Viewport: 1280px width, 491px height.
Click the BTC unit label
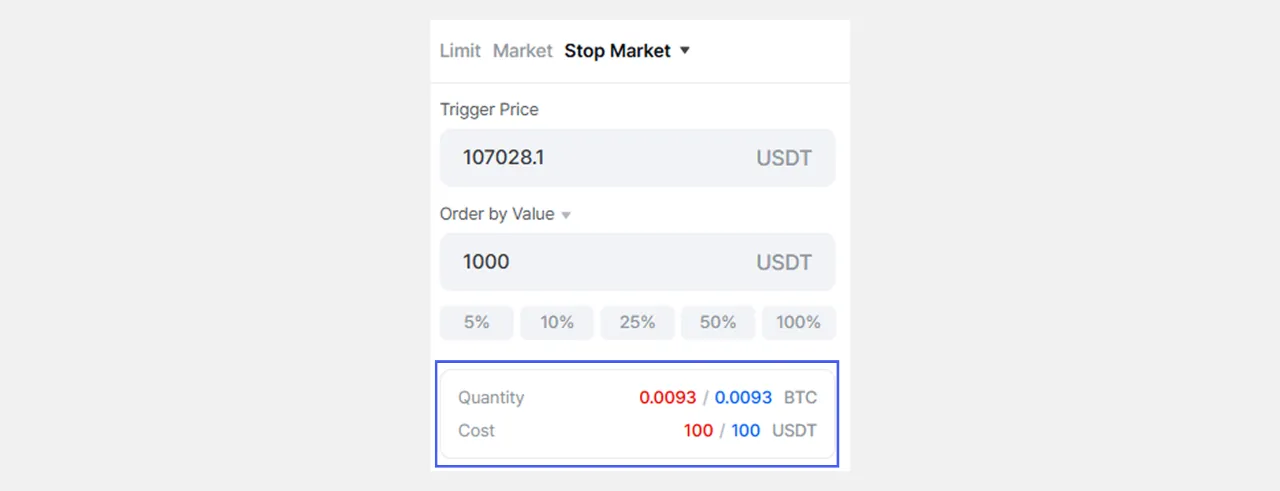(800, 398)
